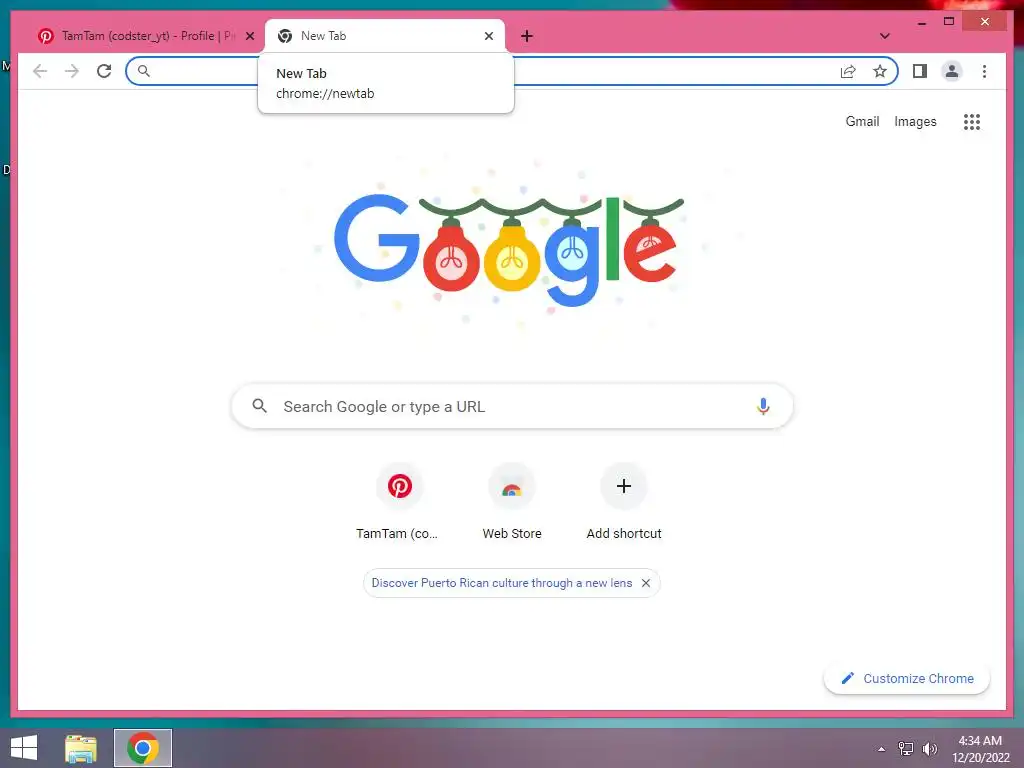Open the Chrome profile avatar
This screenshot has width=1024, height=768.
(952, 71)
